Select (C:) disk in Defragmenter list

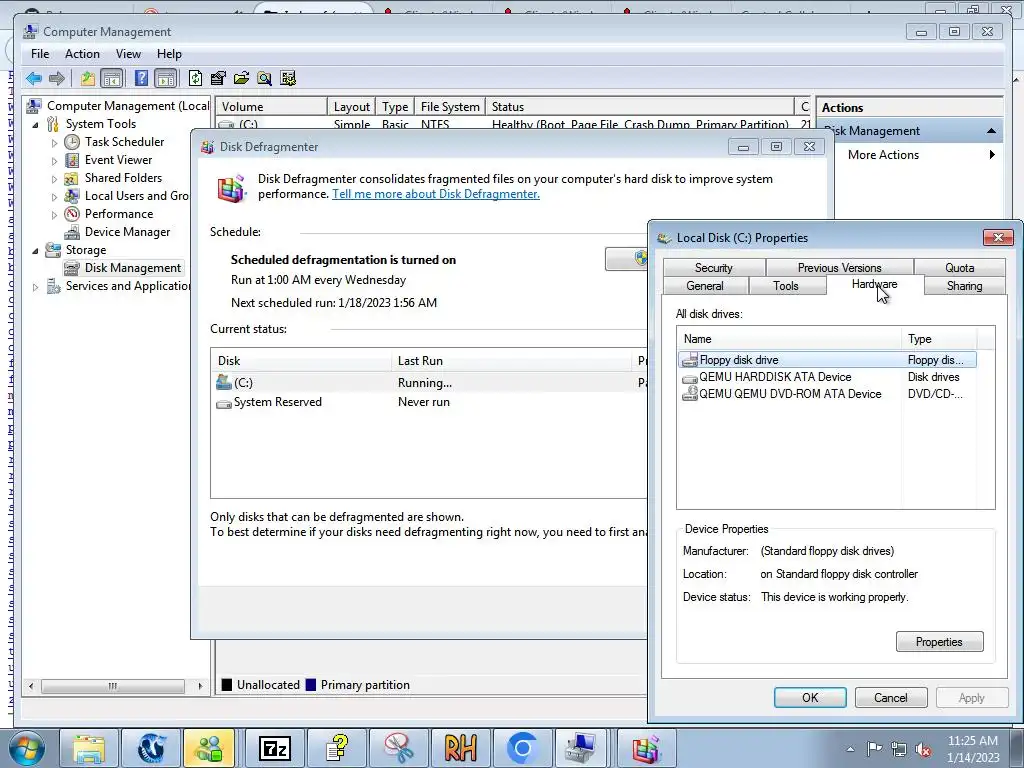point(429,383)
